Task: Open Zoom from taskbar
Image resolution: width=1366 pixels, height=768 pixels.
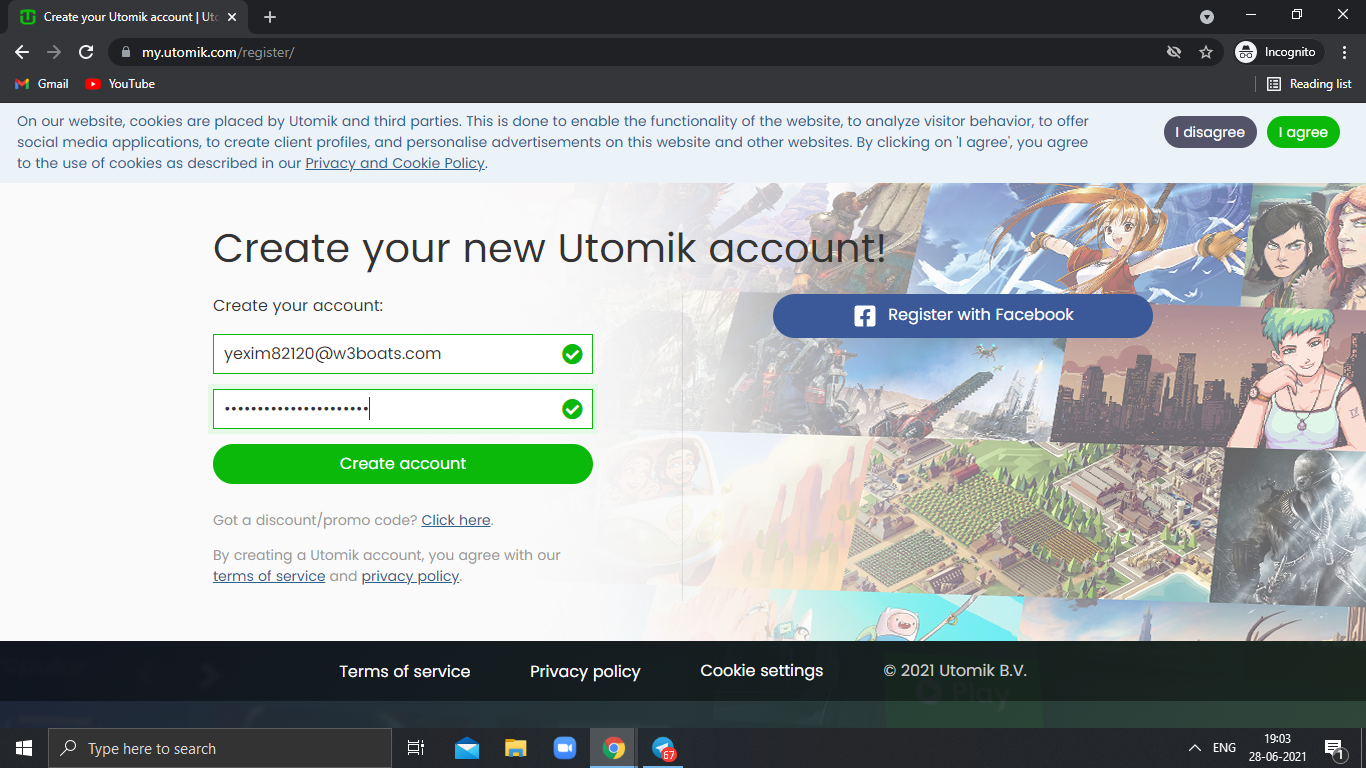Action: 565,748
